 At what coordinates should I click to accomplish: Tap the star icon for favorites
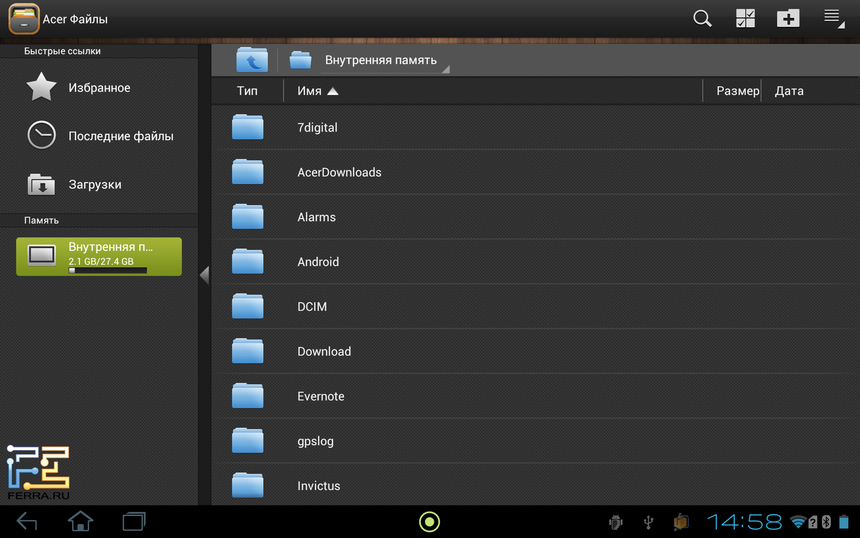[x=41, y=87]
